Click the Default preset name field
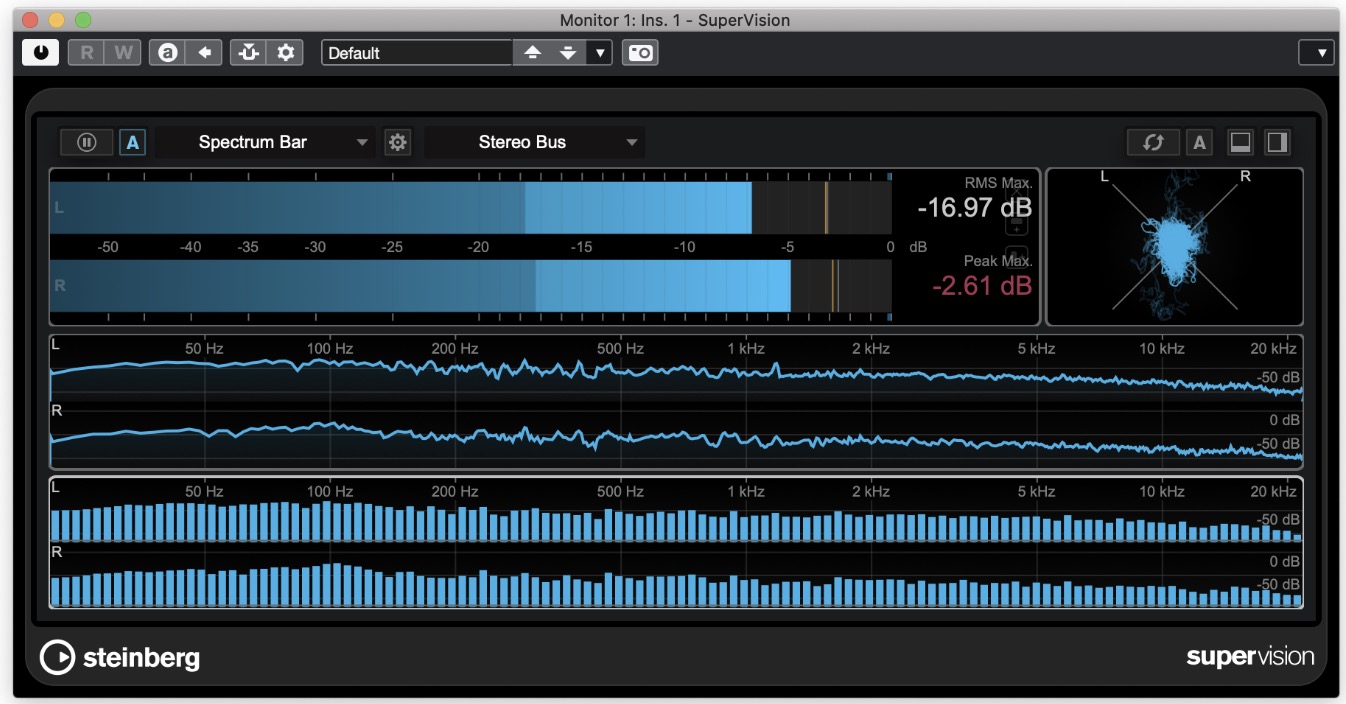Image resolution: width=1346 pixels, height=704 pixels. pos(417,53)
